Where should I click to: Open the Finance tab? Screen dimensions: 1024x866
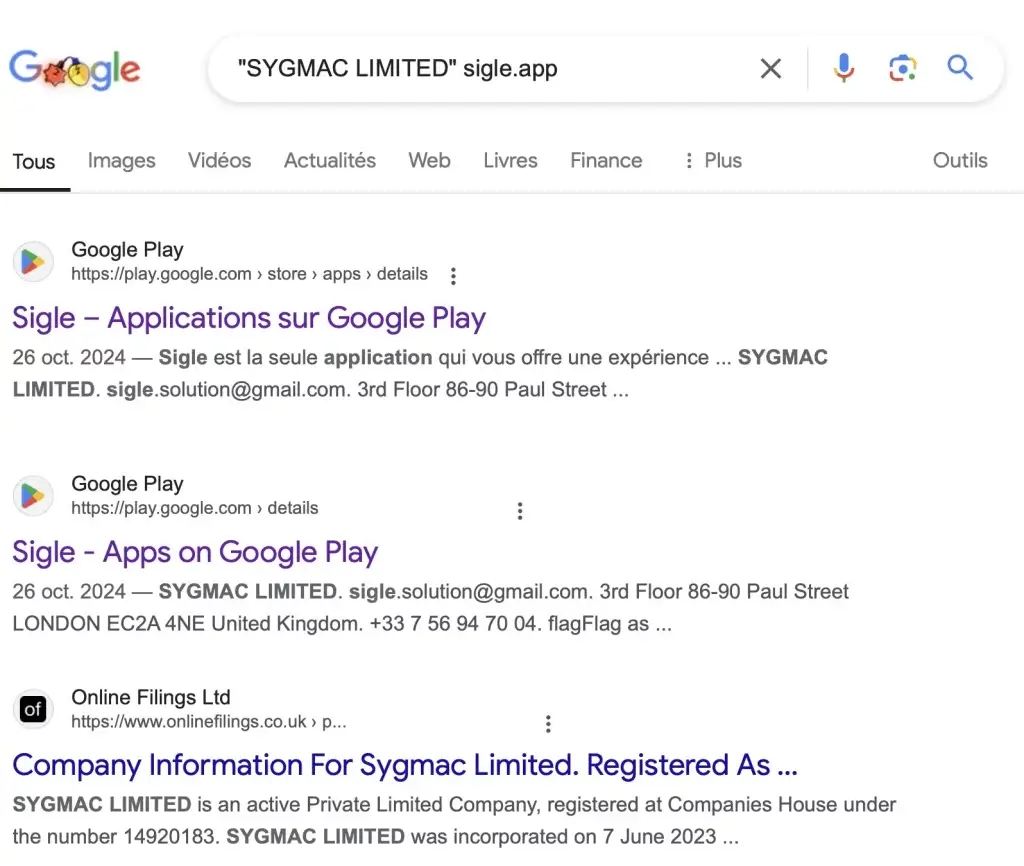pos(606,161)
